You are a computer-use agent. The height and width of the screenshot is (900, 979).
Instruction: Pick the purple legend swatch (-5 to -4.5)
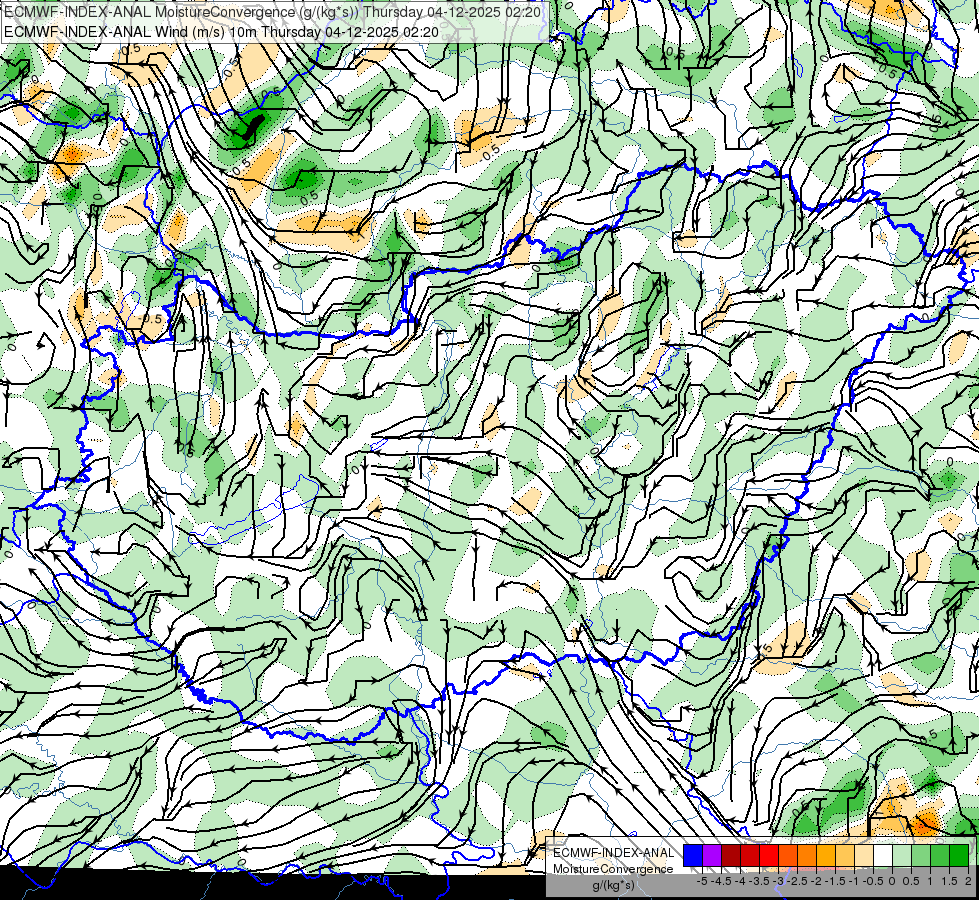pyautogui.click(x=712, y=856)
